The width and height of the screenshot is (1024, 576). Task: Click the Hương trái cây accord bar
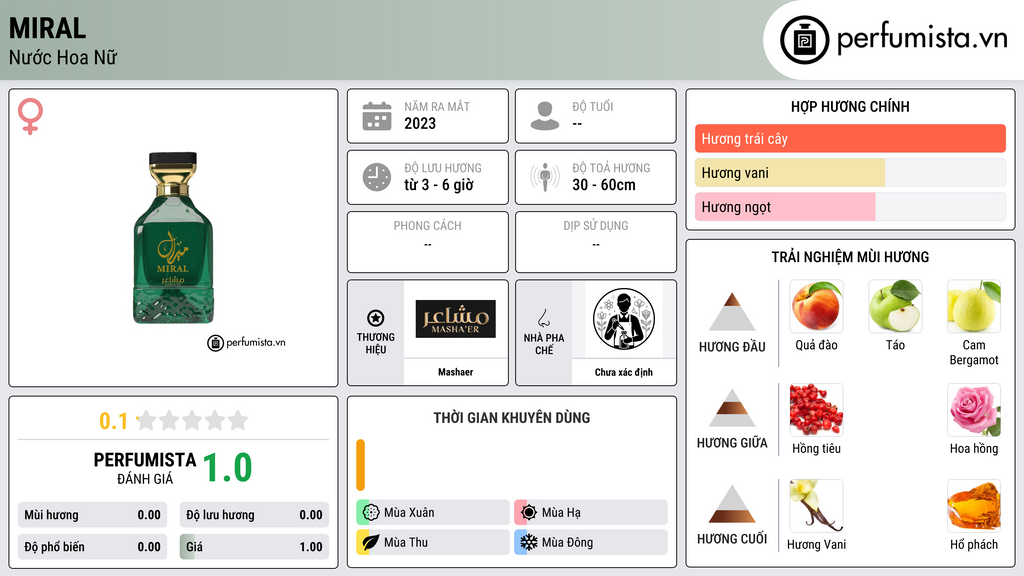click(850, 138)
